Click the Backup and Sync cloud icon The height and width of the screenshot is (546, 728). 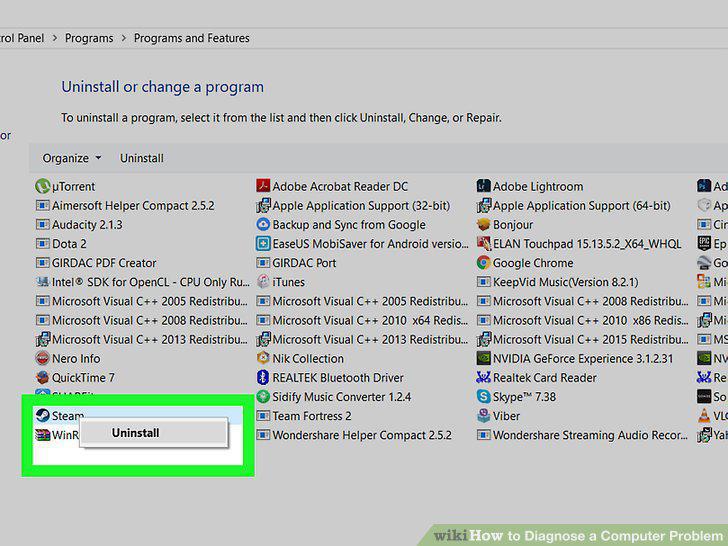pyautogui.click(x=263, y=225)
